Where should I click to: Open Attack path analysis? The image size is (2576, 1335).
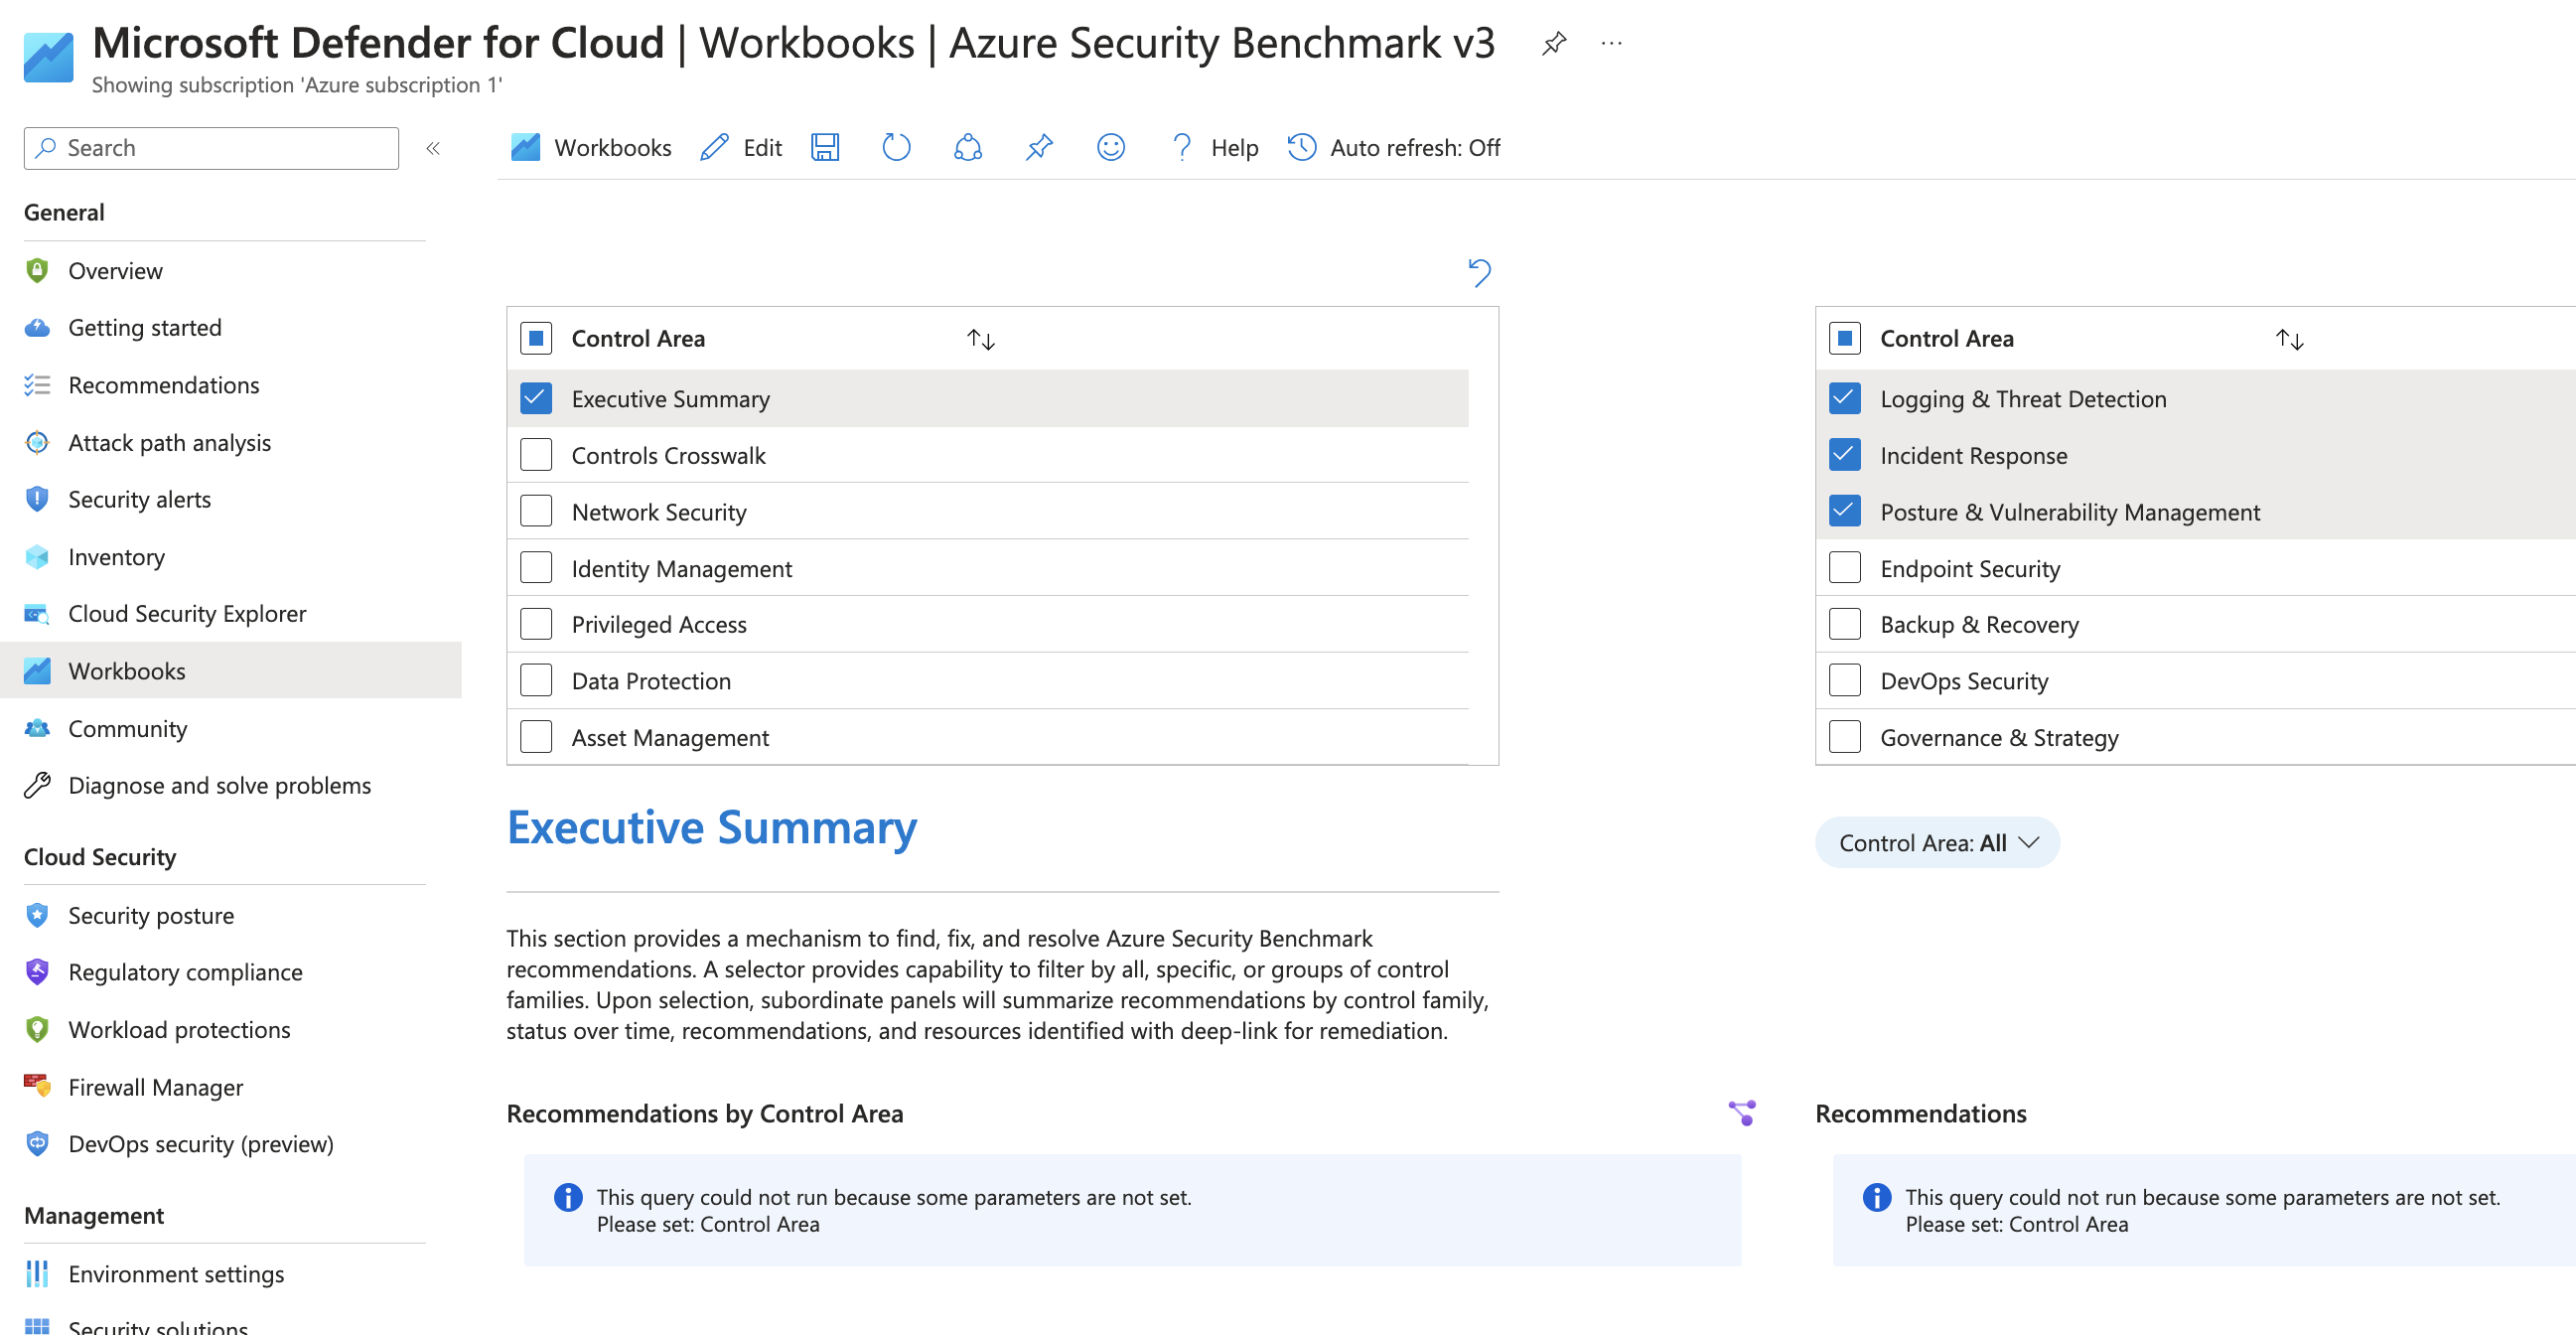(x=230, y=443)
